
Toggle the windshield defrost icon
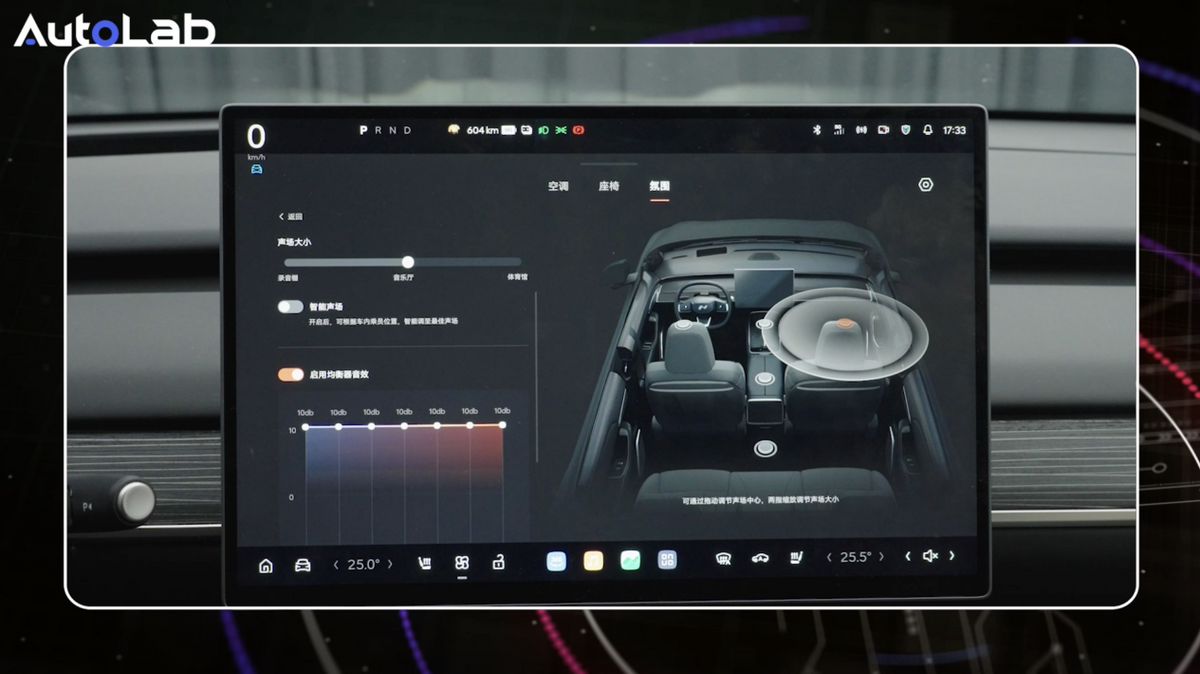[723, 558]
